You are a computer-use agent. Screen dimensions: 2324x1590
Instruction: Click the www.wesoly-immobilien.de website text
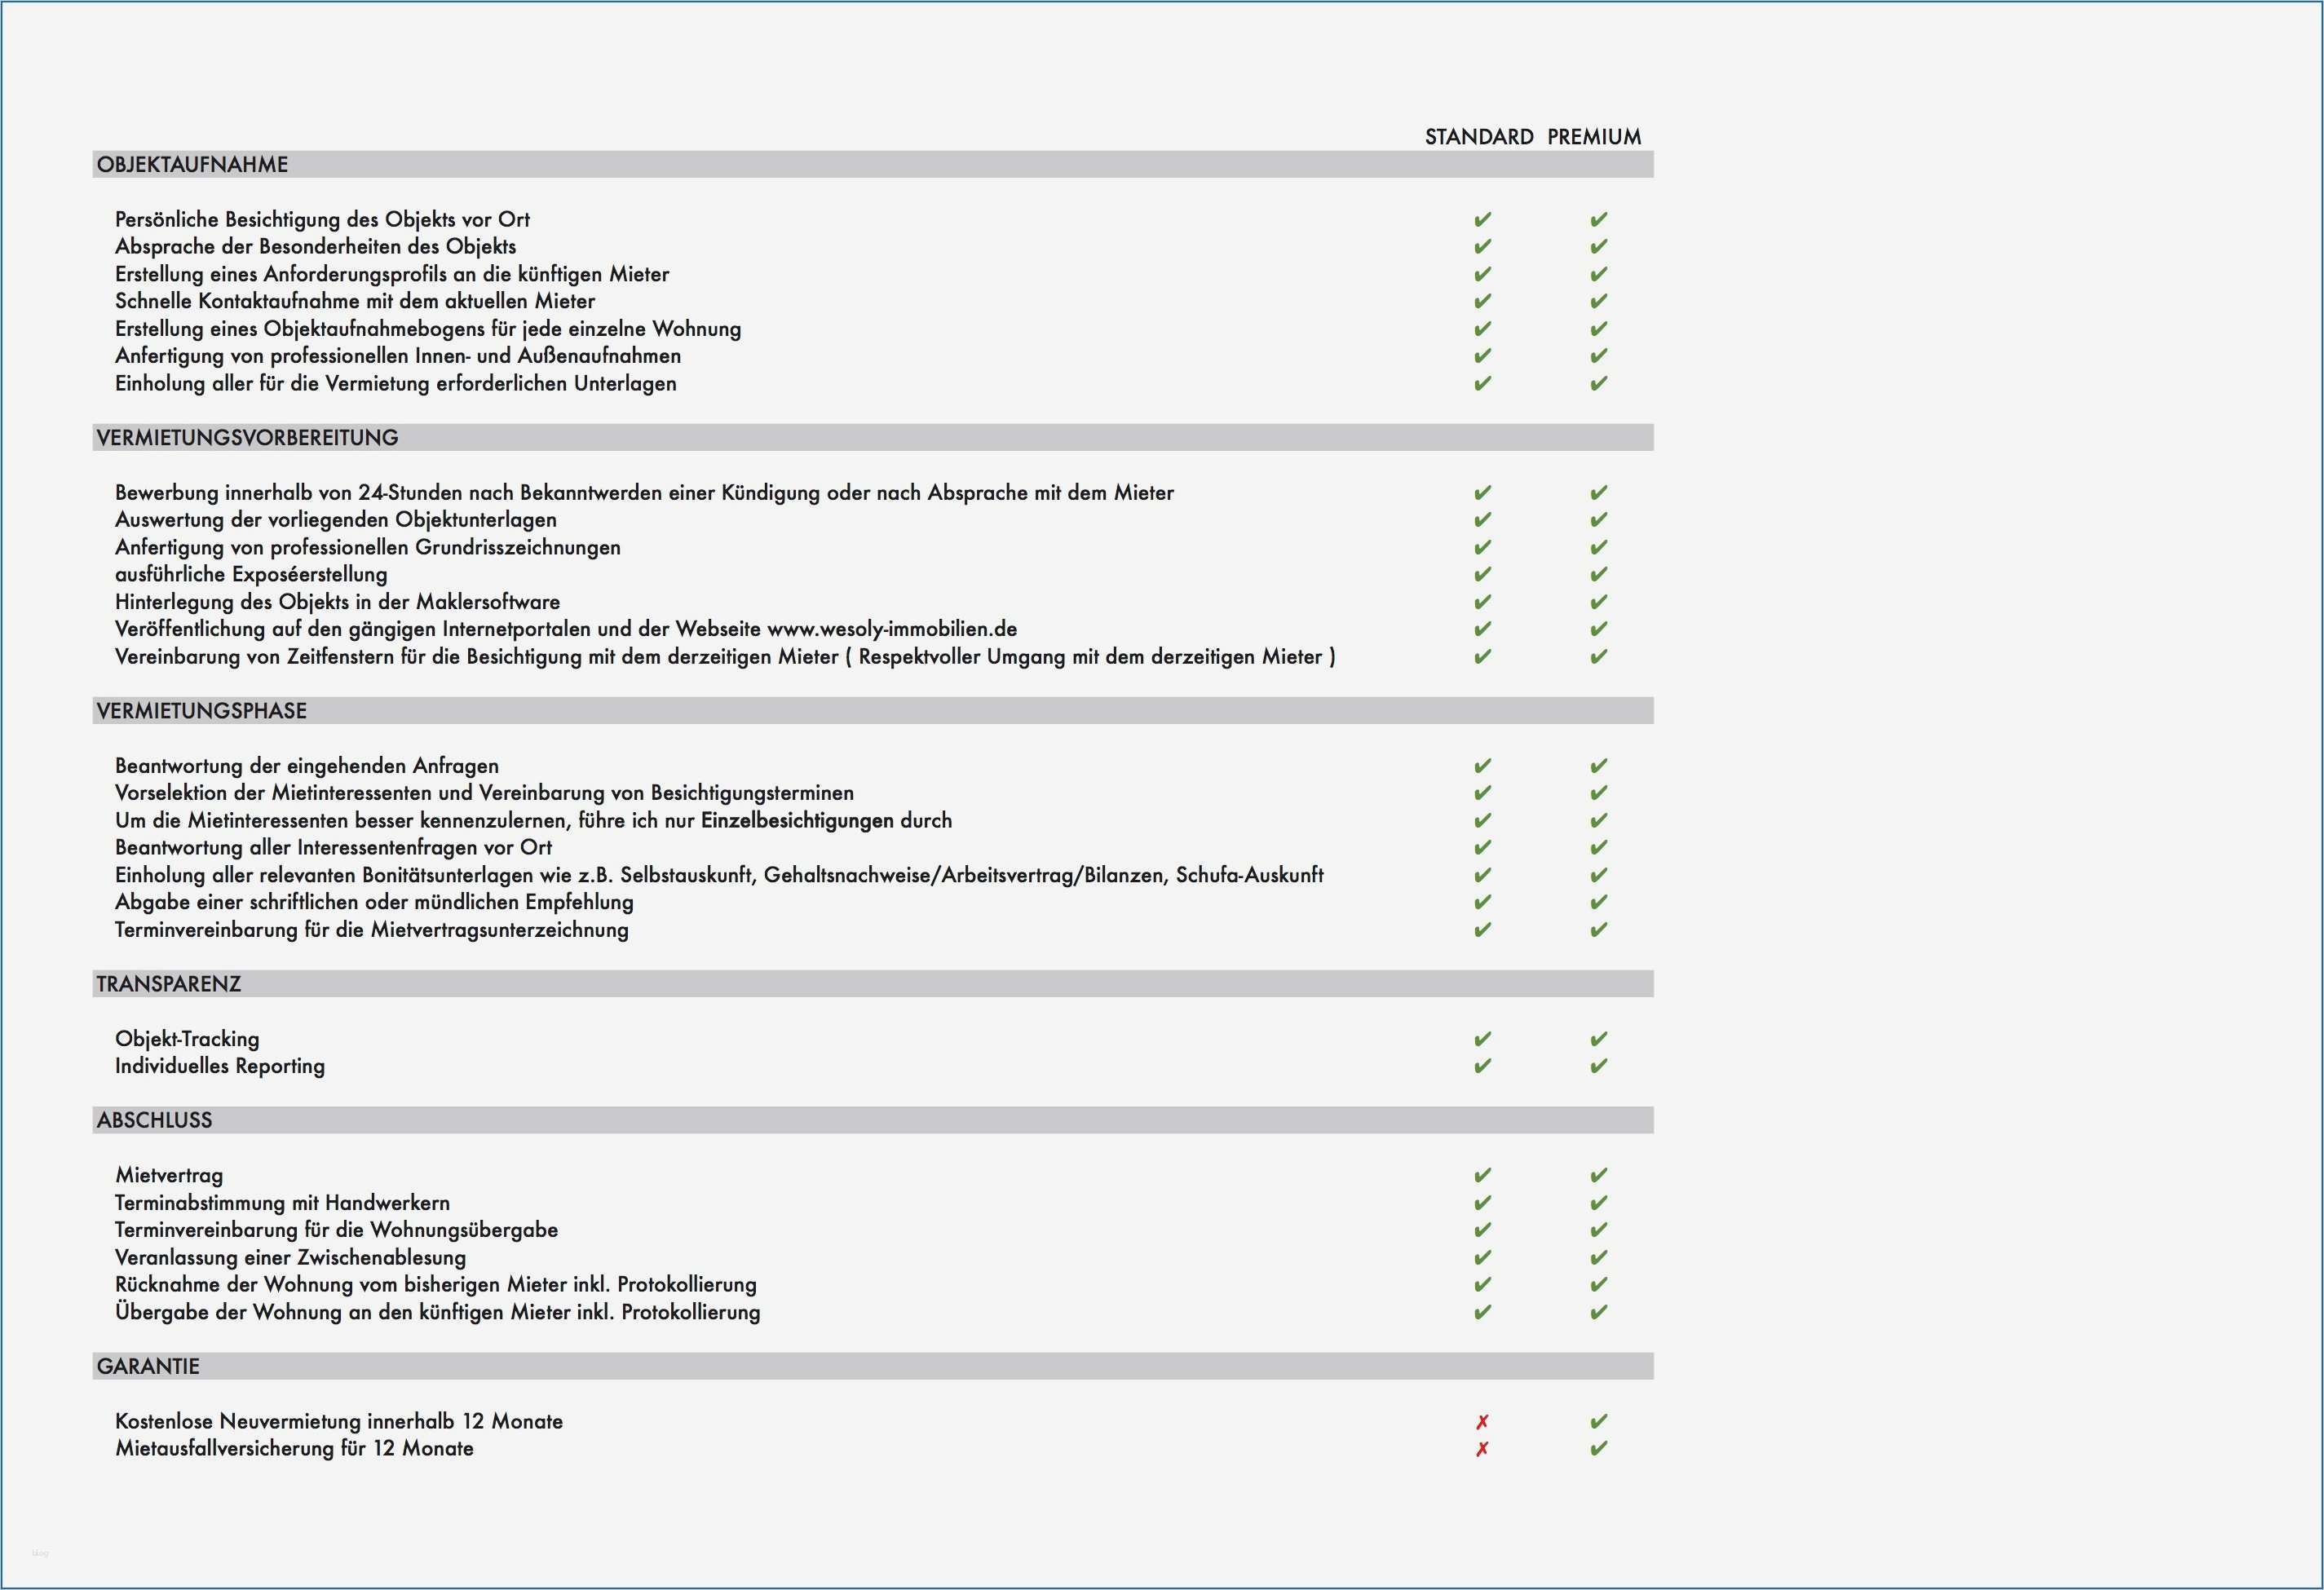891,629
